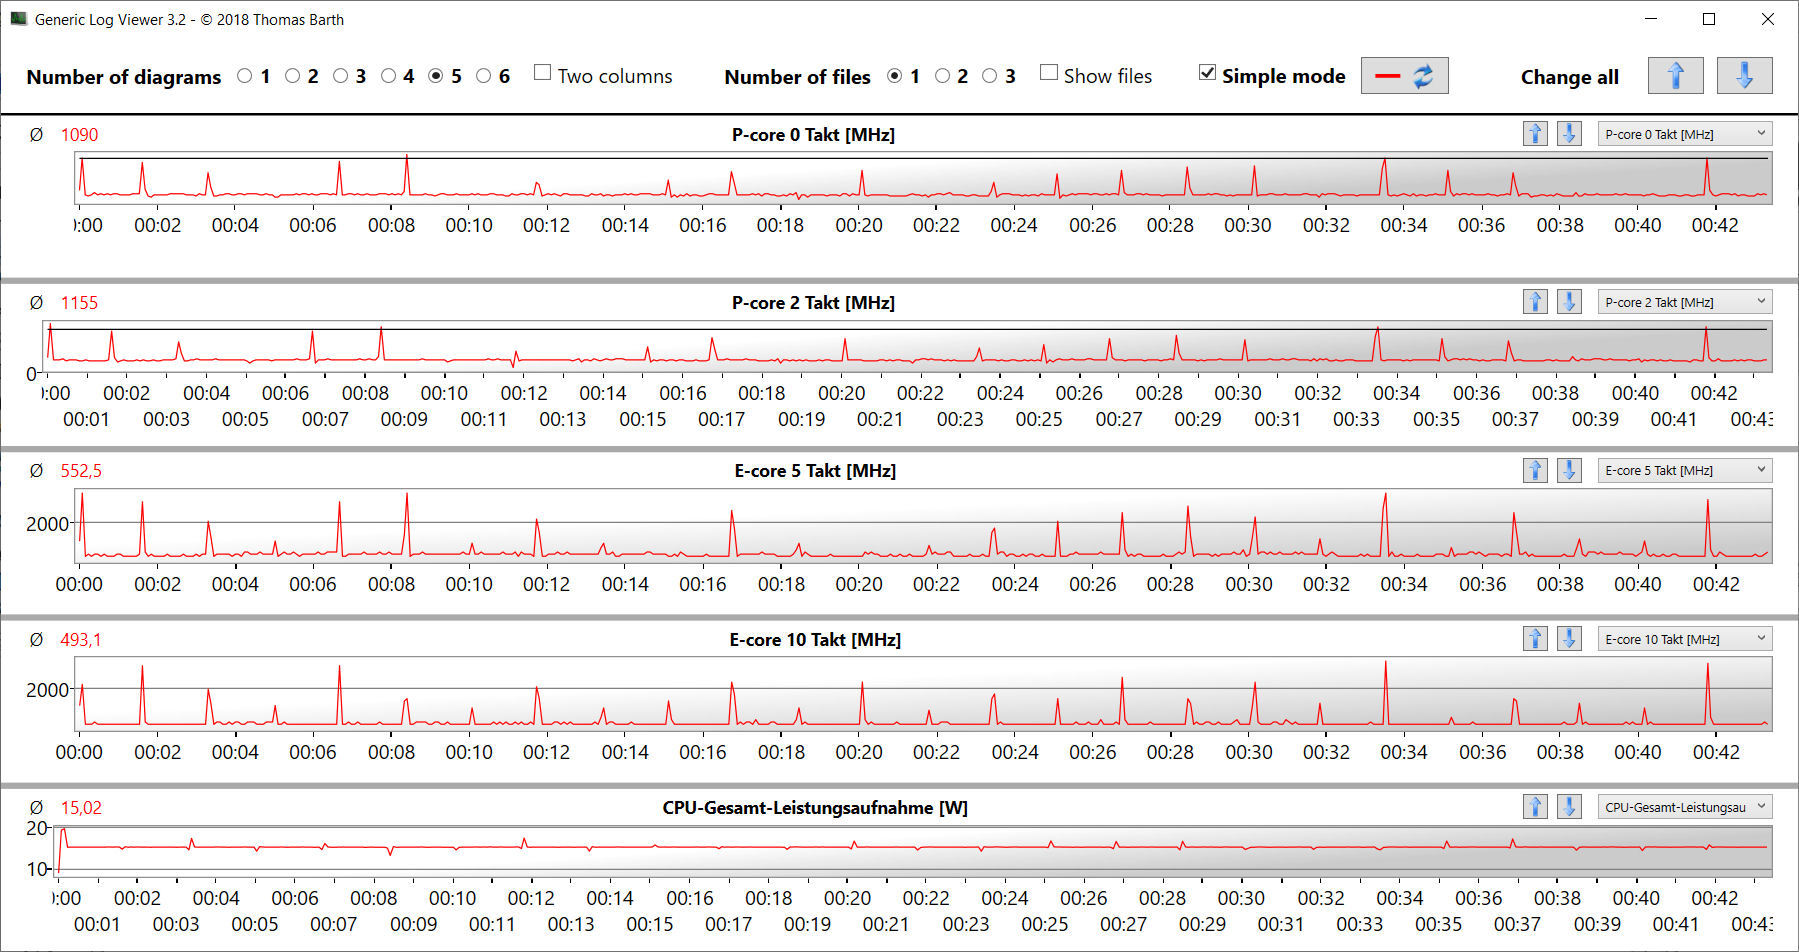This screenshot has width=1799, height=952.
Task: Select 1 diagram radio button
Action: [x=245, y=76]
